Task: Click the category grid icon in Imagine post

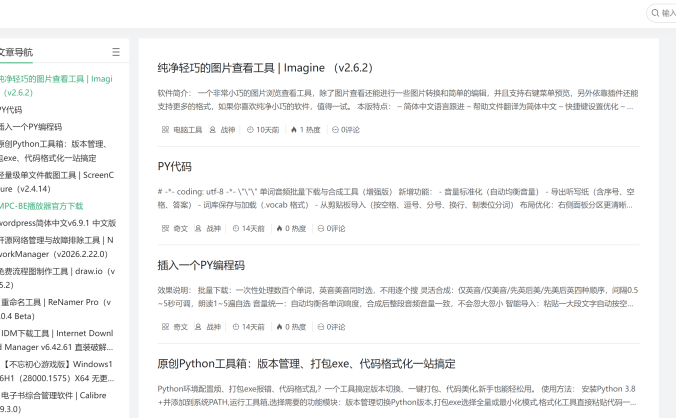Action: (165, 130)
